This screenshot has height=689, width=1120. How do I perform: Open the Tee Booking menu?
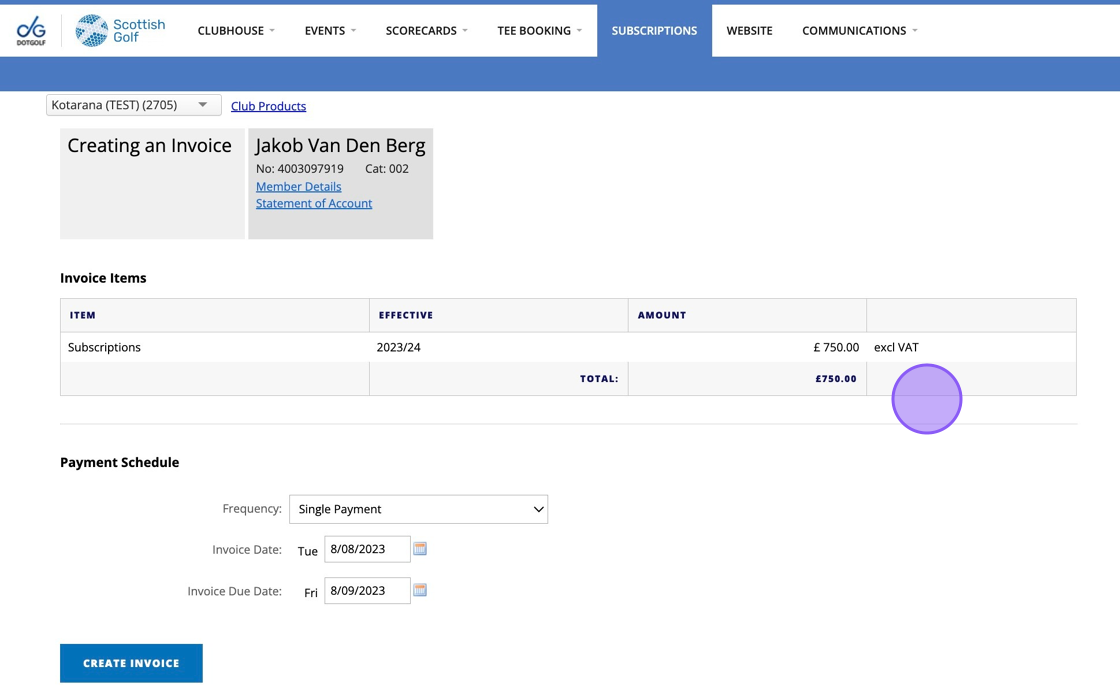click(539, 31)
